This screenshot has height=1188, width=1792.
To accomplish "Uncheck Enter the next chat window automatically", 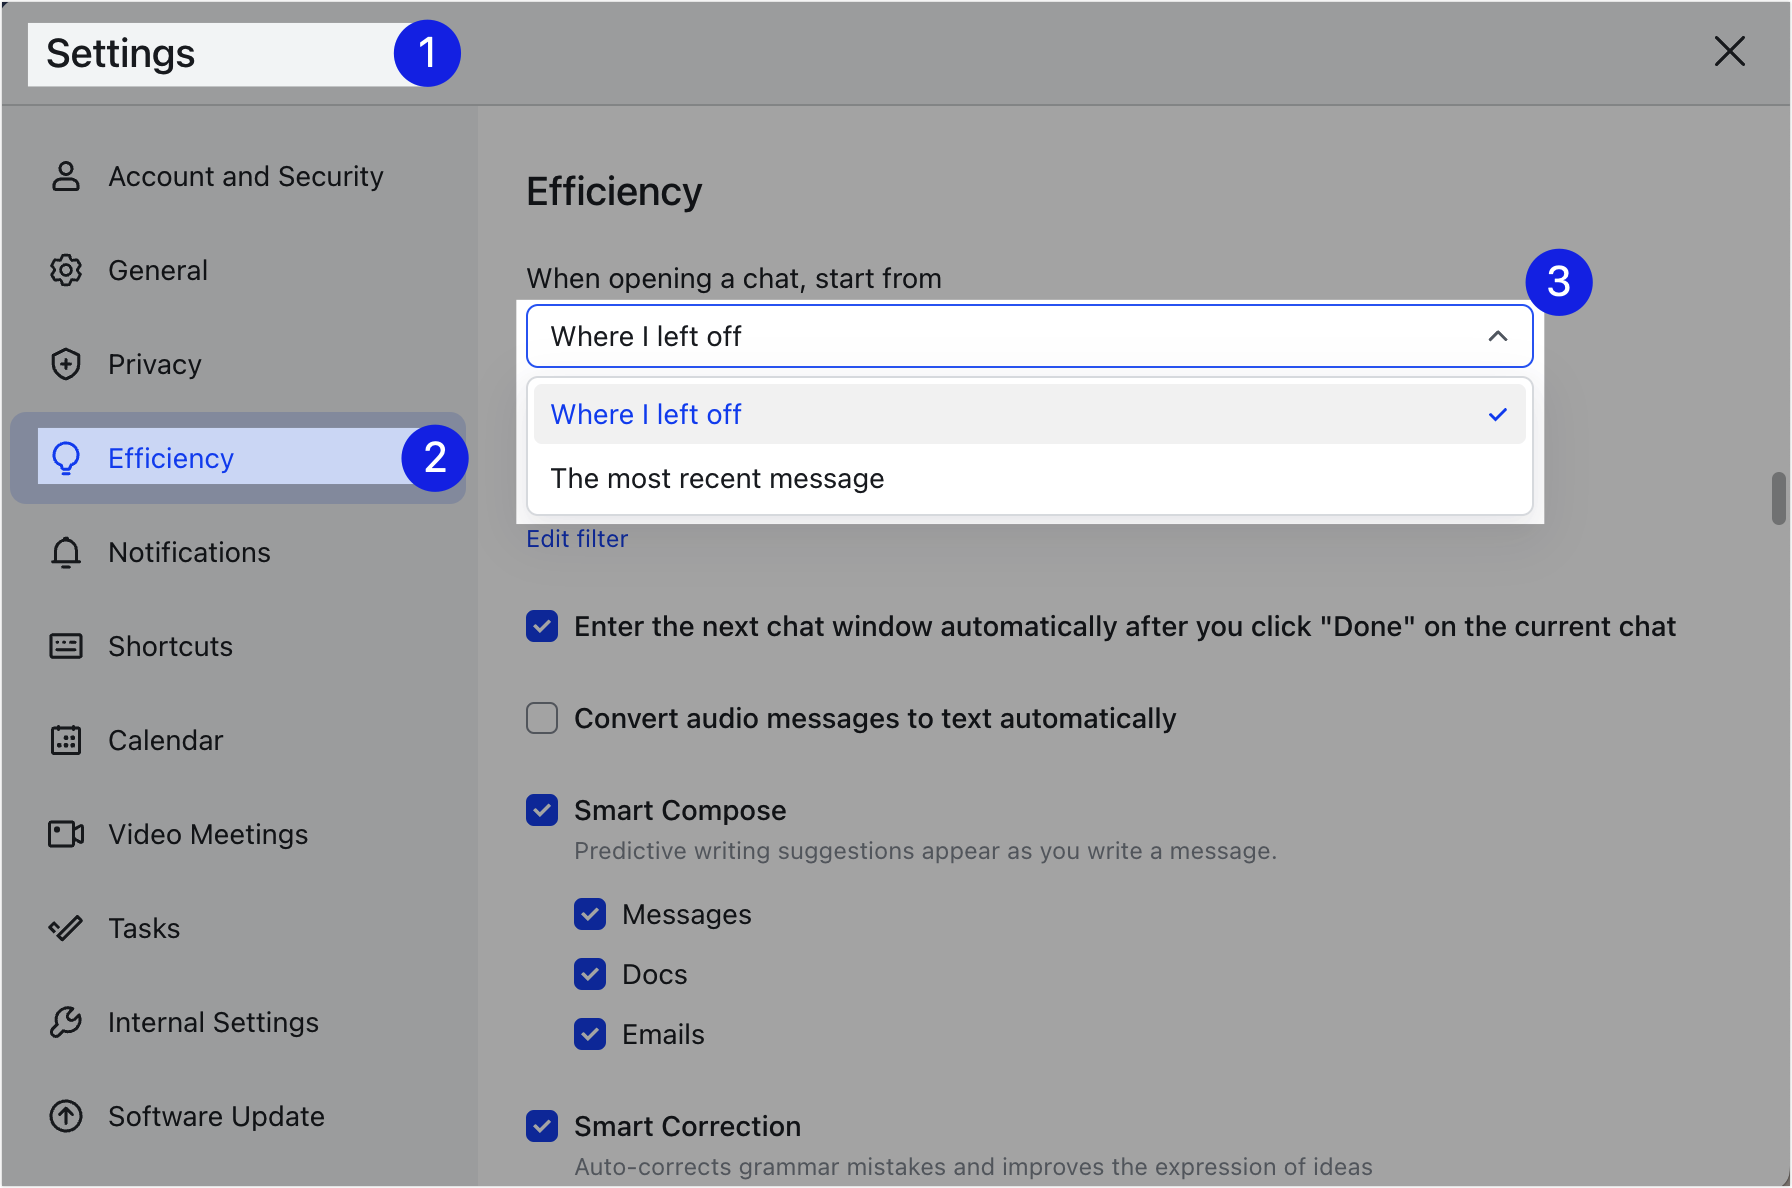I will coord(541,626).
